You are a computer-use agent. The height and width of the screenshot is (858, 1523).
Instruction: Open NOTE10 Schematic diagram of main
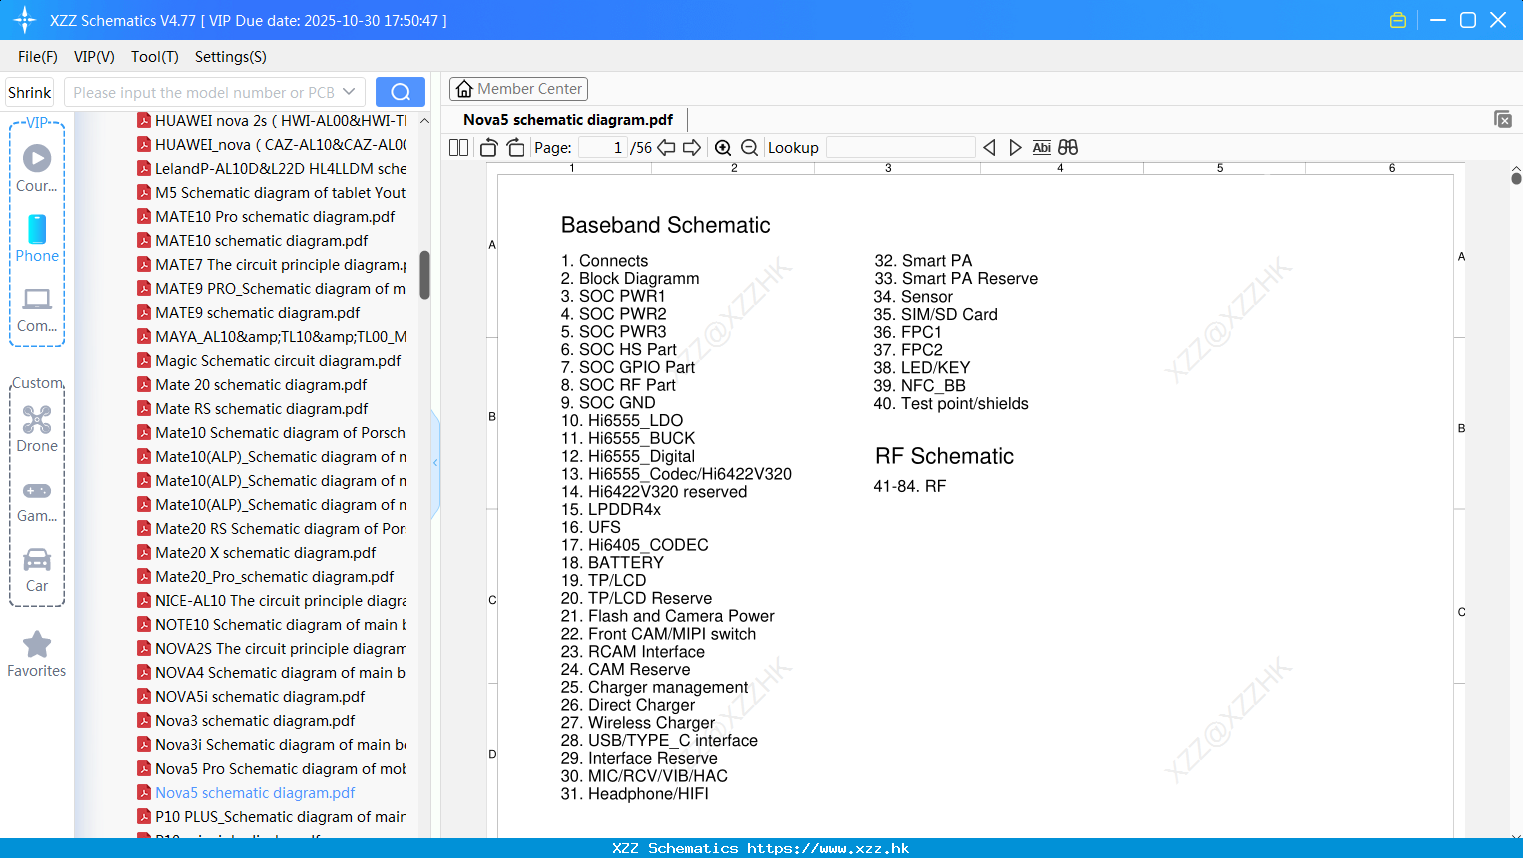(271, 624)
